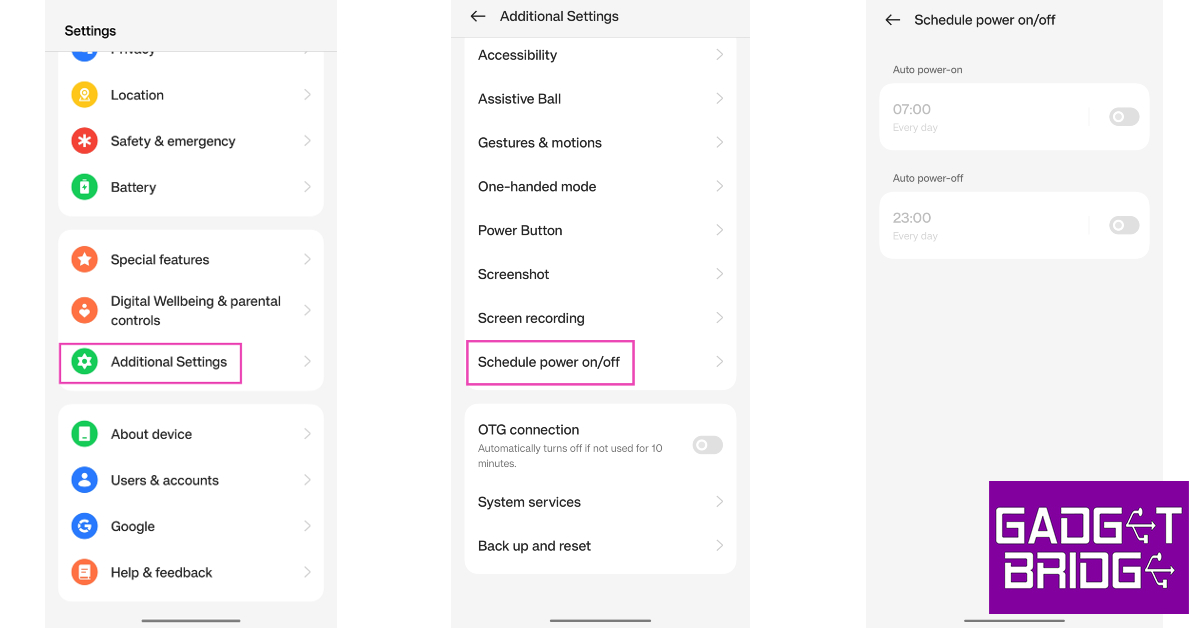Tap the orange Special features star icon

[x=84, y=259]
